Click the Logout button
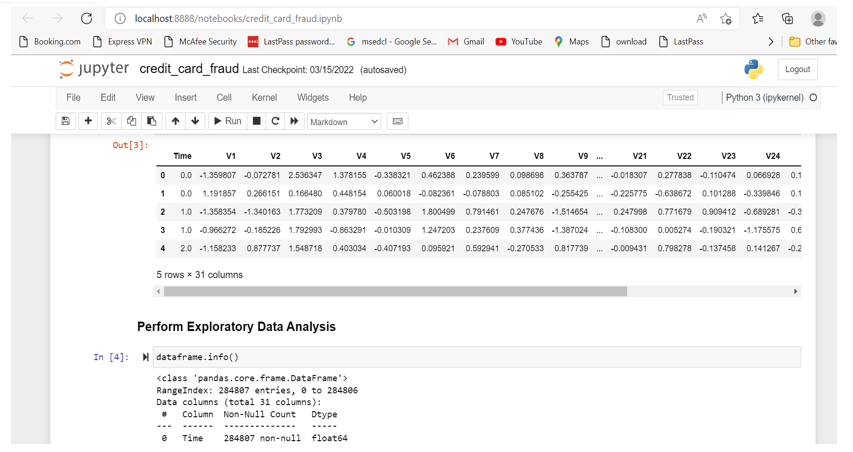This screenshot has width=853, height=452. point(798,70)
